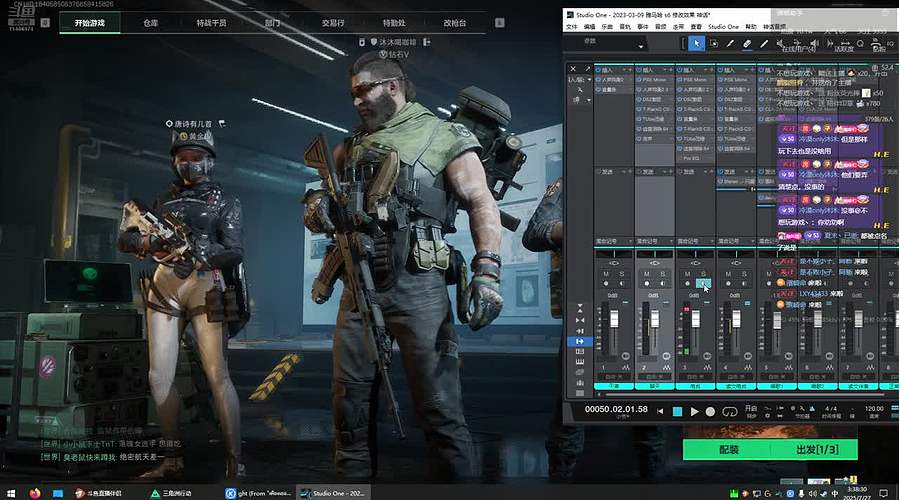Mute mixer channel 1

606,274
